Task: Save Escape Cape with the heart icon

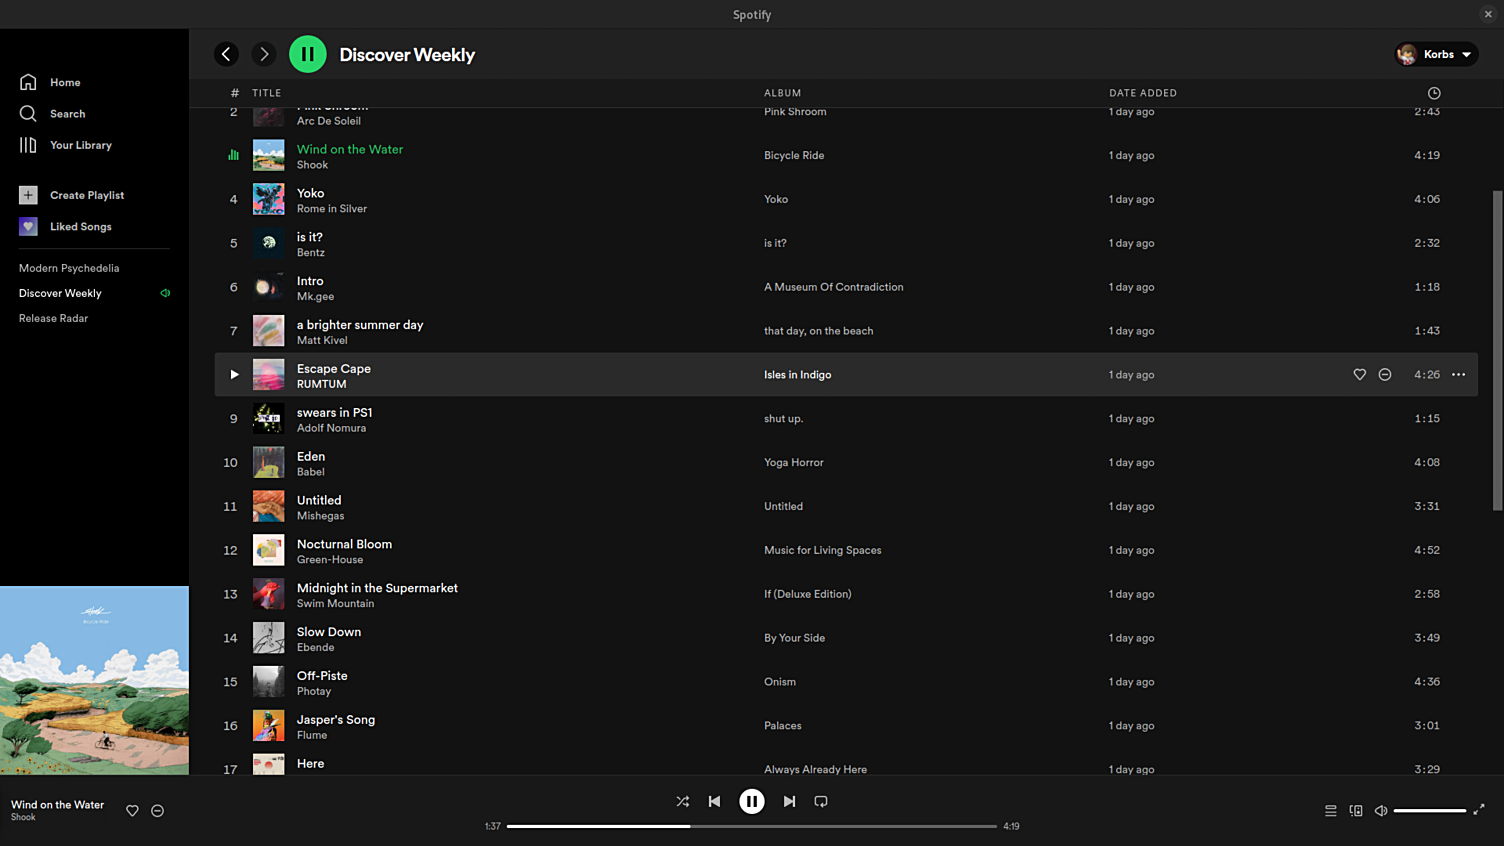Action: (1359, 374)
